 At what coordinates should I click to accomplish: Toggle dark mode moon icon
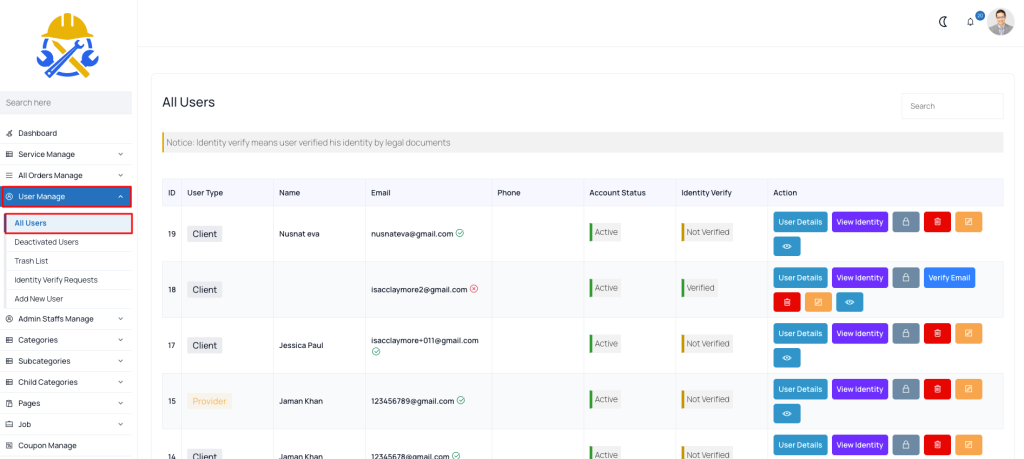pyautogui.click(x=943, y=22)
